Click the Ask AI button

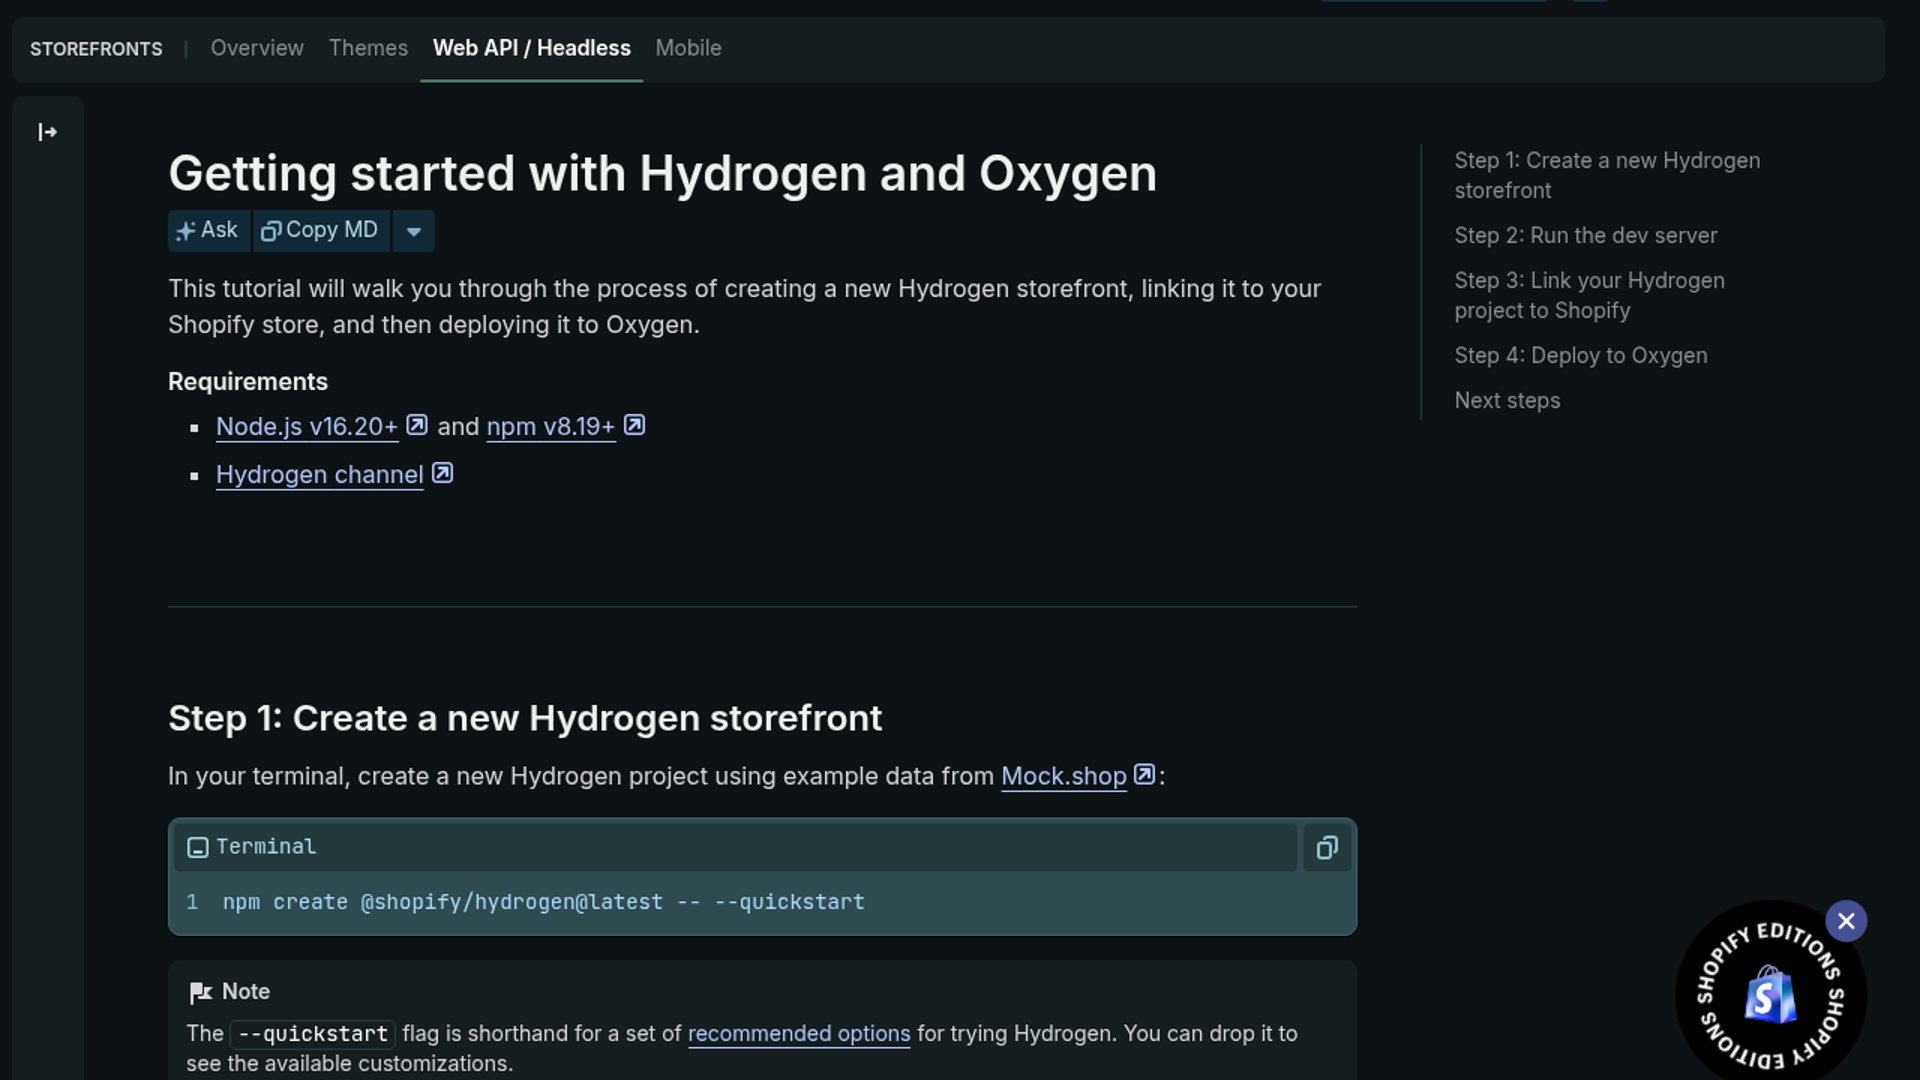point(209,231)
